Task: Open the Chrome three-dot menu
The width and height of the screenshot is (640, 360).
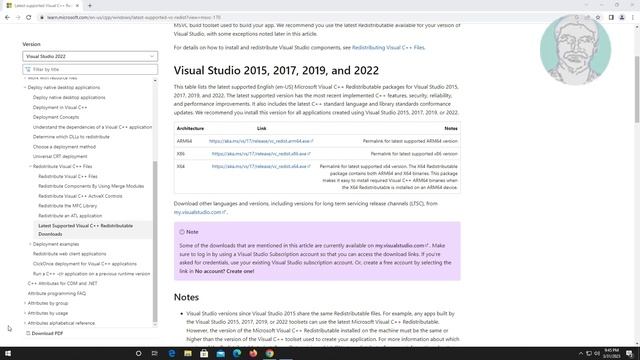Action: coord(633,18)
